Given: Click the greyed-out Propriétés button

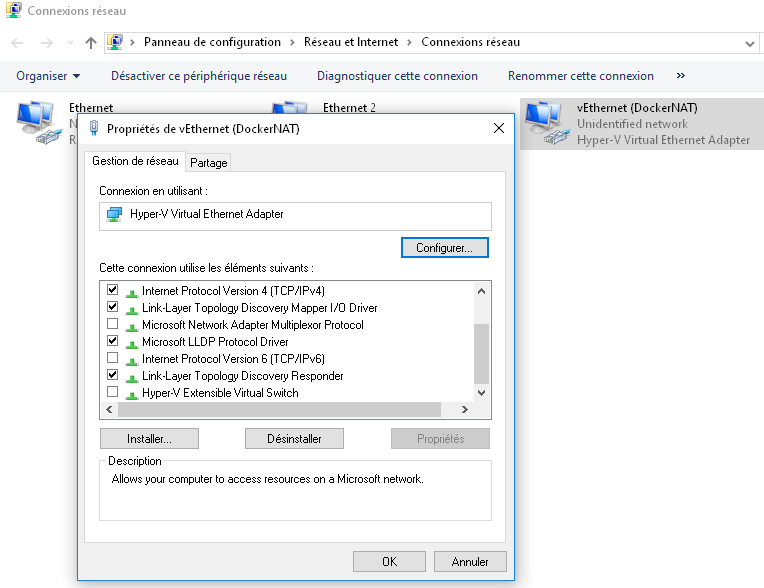Looking at the screenshot, I should [x=440, y=438].
